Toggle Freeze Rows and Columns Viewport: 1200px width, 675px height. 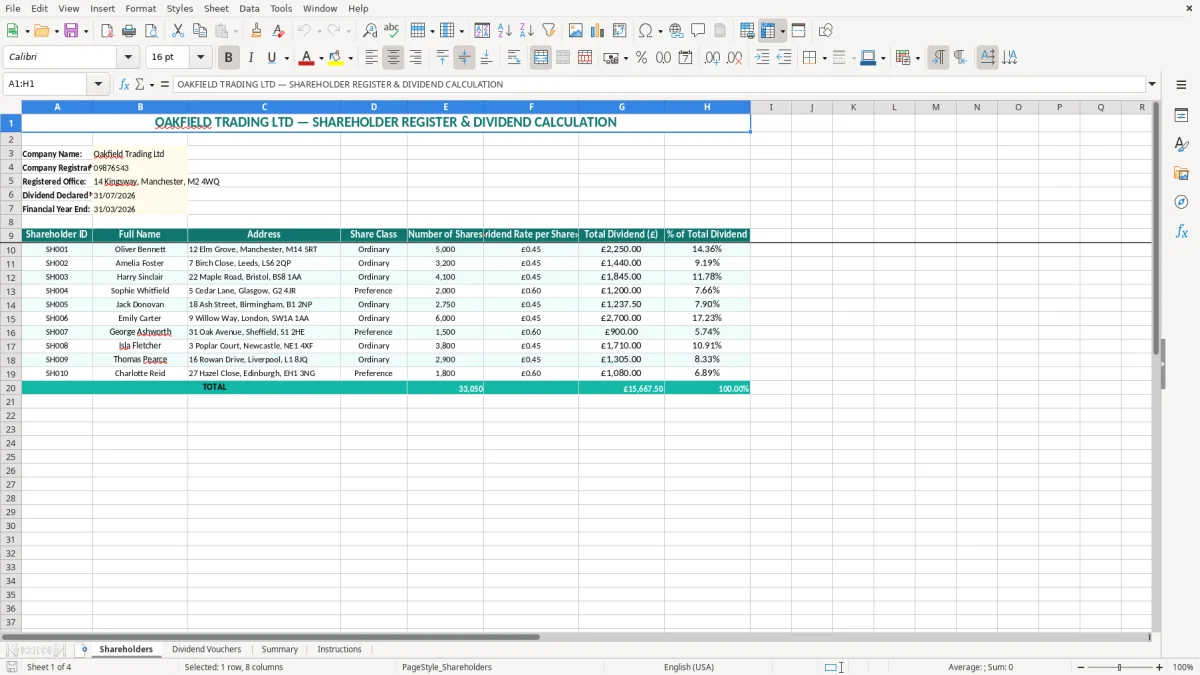[768, 31]
